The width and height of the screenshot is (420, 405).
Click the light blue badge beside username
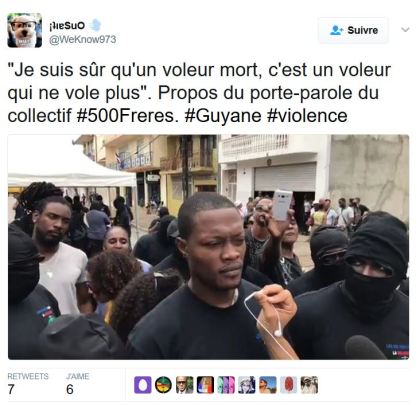click(x=95, y=25)
